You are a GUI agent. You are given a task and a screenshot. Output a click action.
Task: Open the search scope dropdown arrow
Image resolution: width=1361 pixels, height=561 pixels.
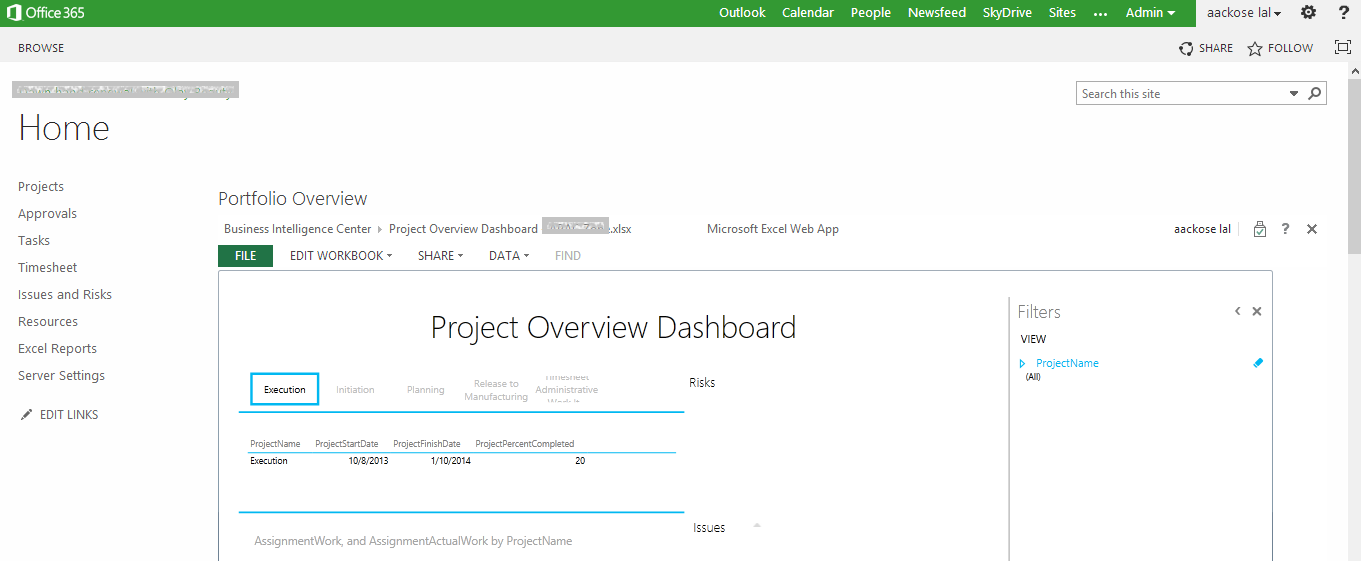[1294, 94]
